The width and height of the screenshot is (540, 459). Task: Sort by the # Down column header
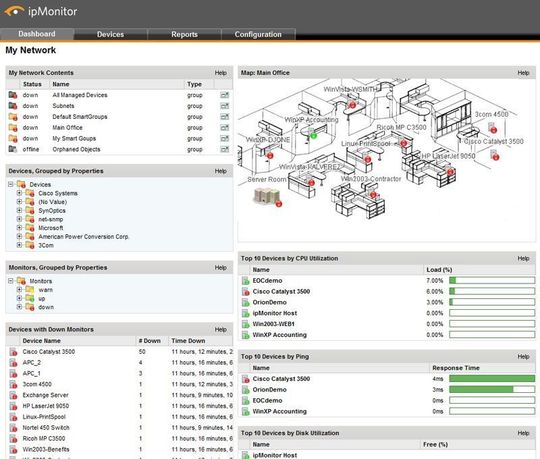point(149,341)
